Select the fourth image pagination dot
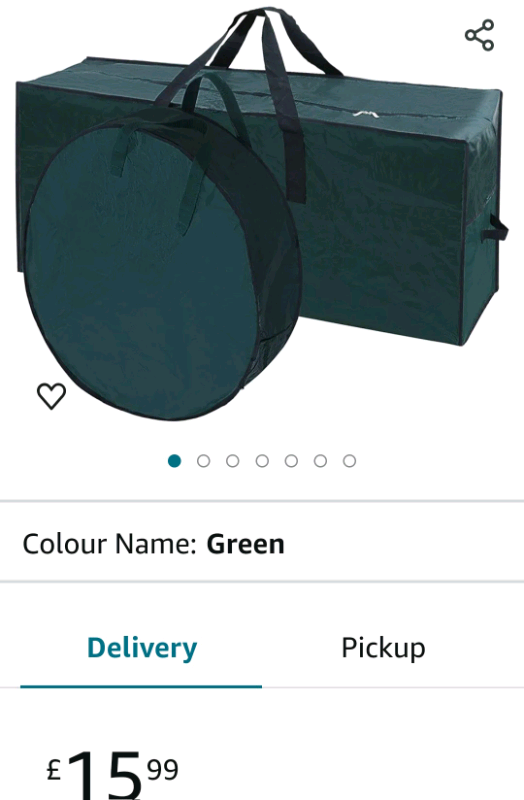The image size is (524, 800). pyautogui.click(x=262, y=461)
